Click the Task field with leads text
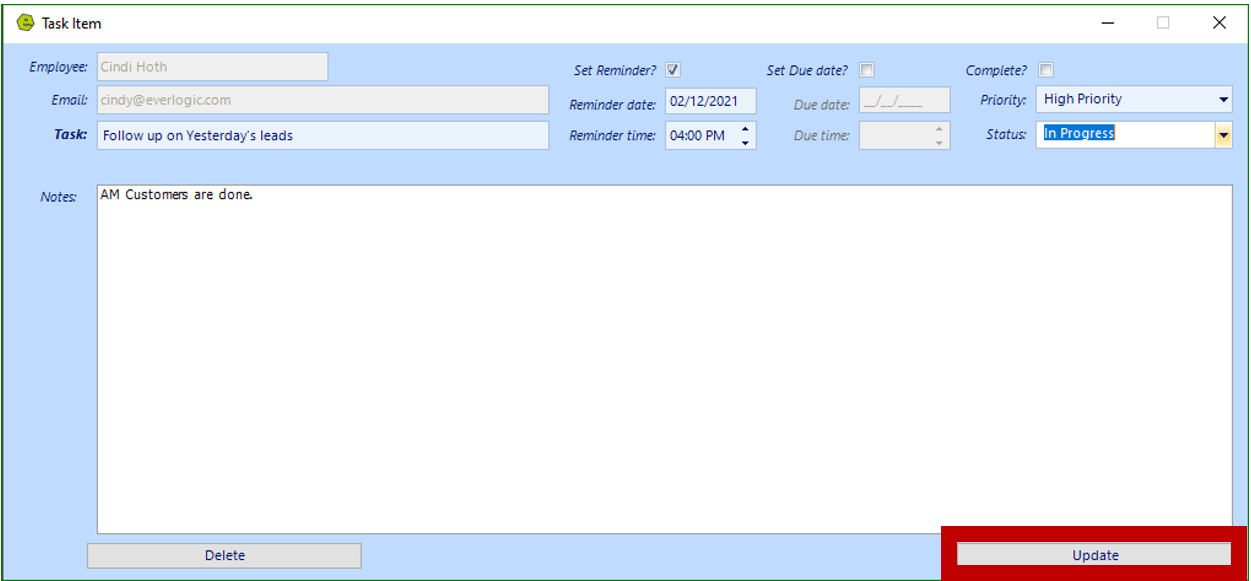 pos(323,135)
